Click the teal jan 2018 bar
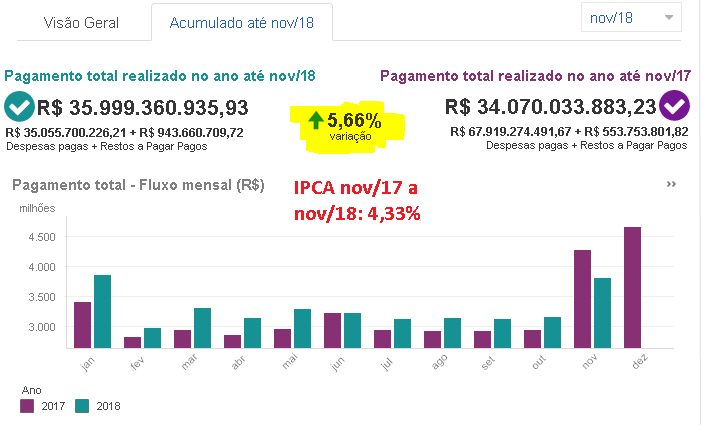Viewport: 708px width, 447px height. click(x=102, y=310)
